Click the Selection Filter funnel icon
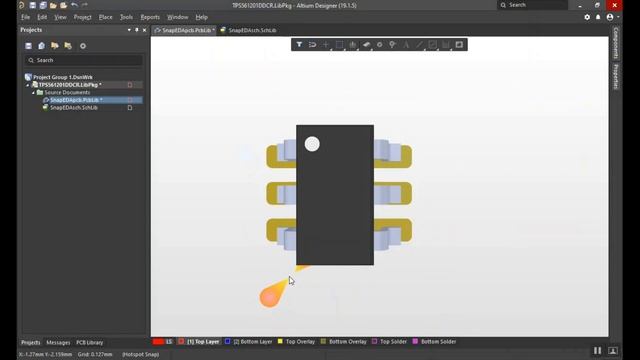 pos(299,44)
